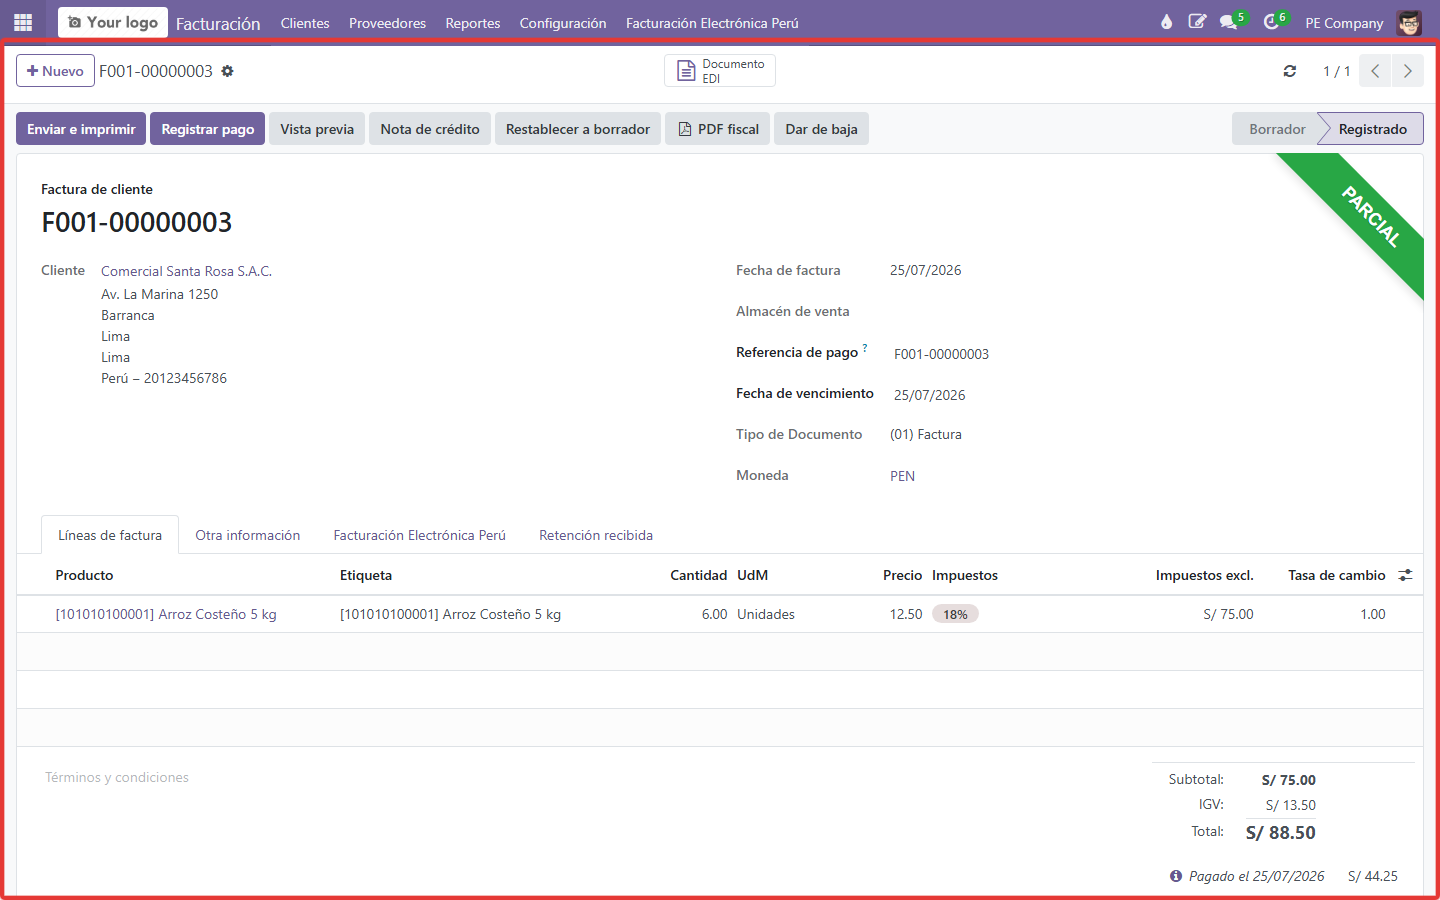This screenshot has width=1440, height=900.
Task: Click the Total amount S/ 88.50
Action: click(1280, 832)
